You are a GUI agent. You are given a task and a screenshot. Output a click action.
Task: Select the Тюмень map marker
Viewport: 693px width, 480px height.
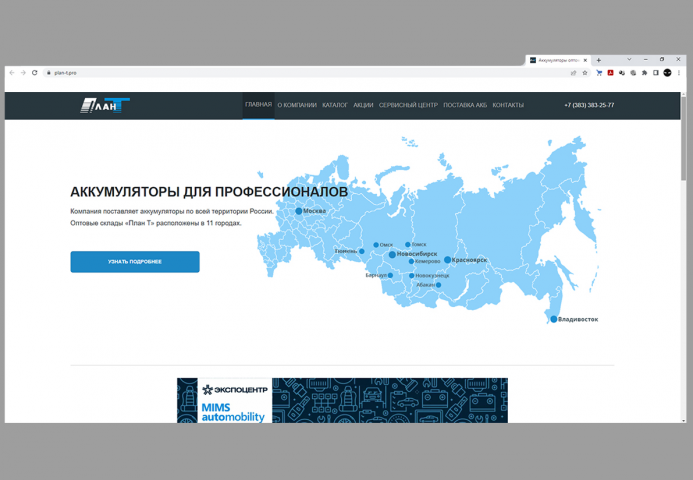(362, 251)
